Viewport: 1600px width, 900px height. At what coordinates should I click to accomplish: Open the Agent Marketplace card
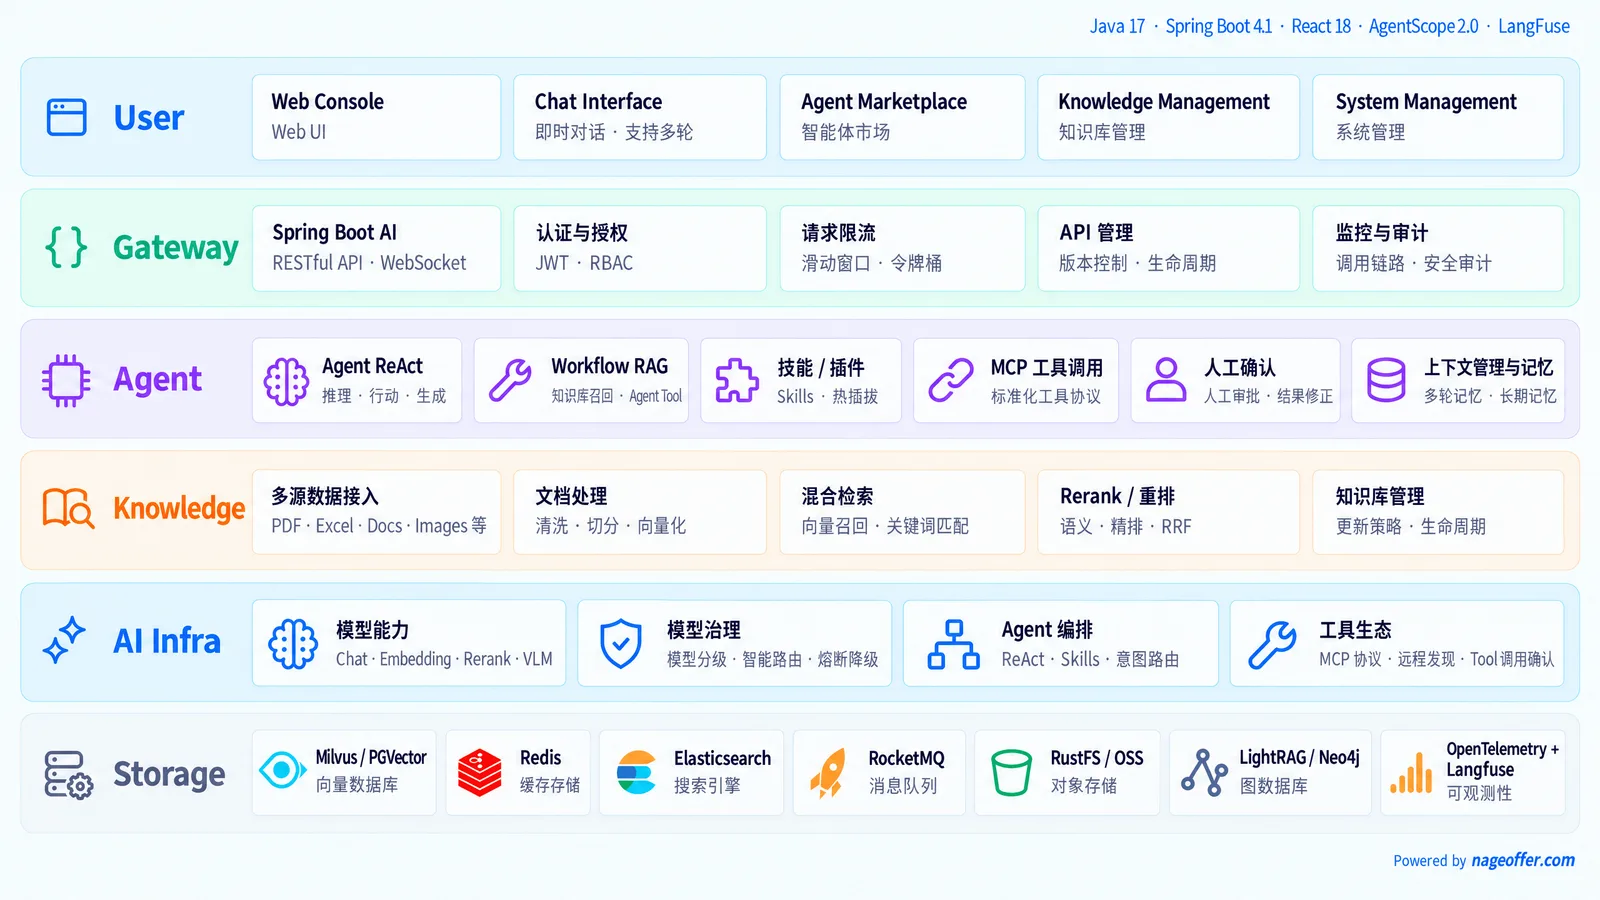pos(902,117)
